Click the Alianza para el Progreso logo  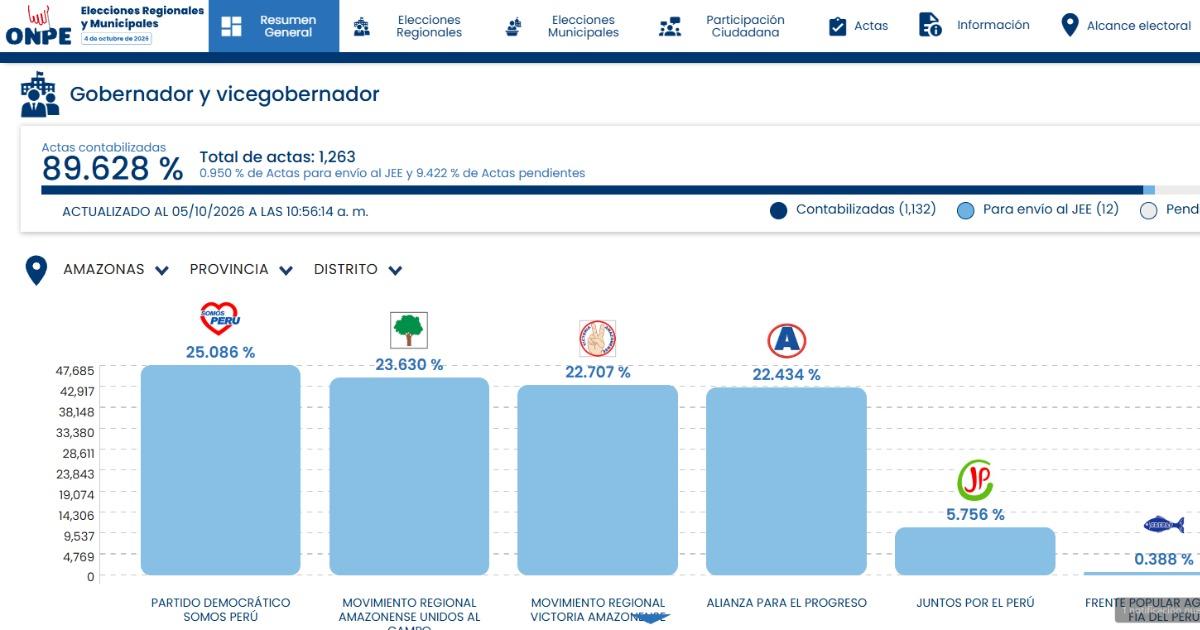(786, 341)
